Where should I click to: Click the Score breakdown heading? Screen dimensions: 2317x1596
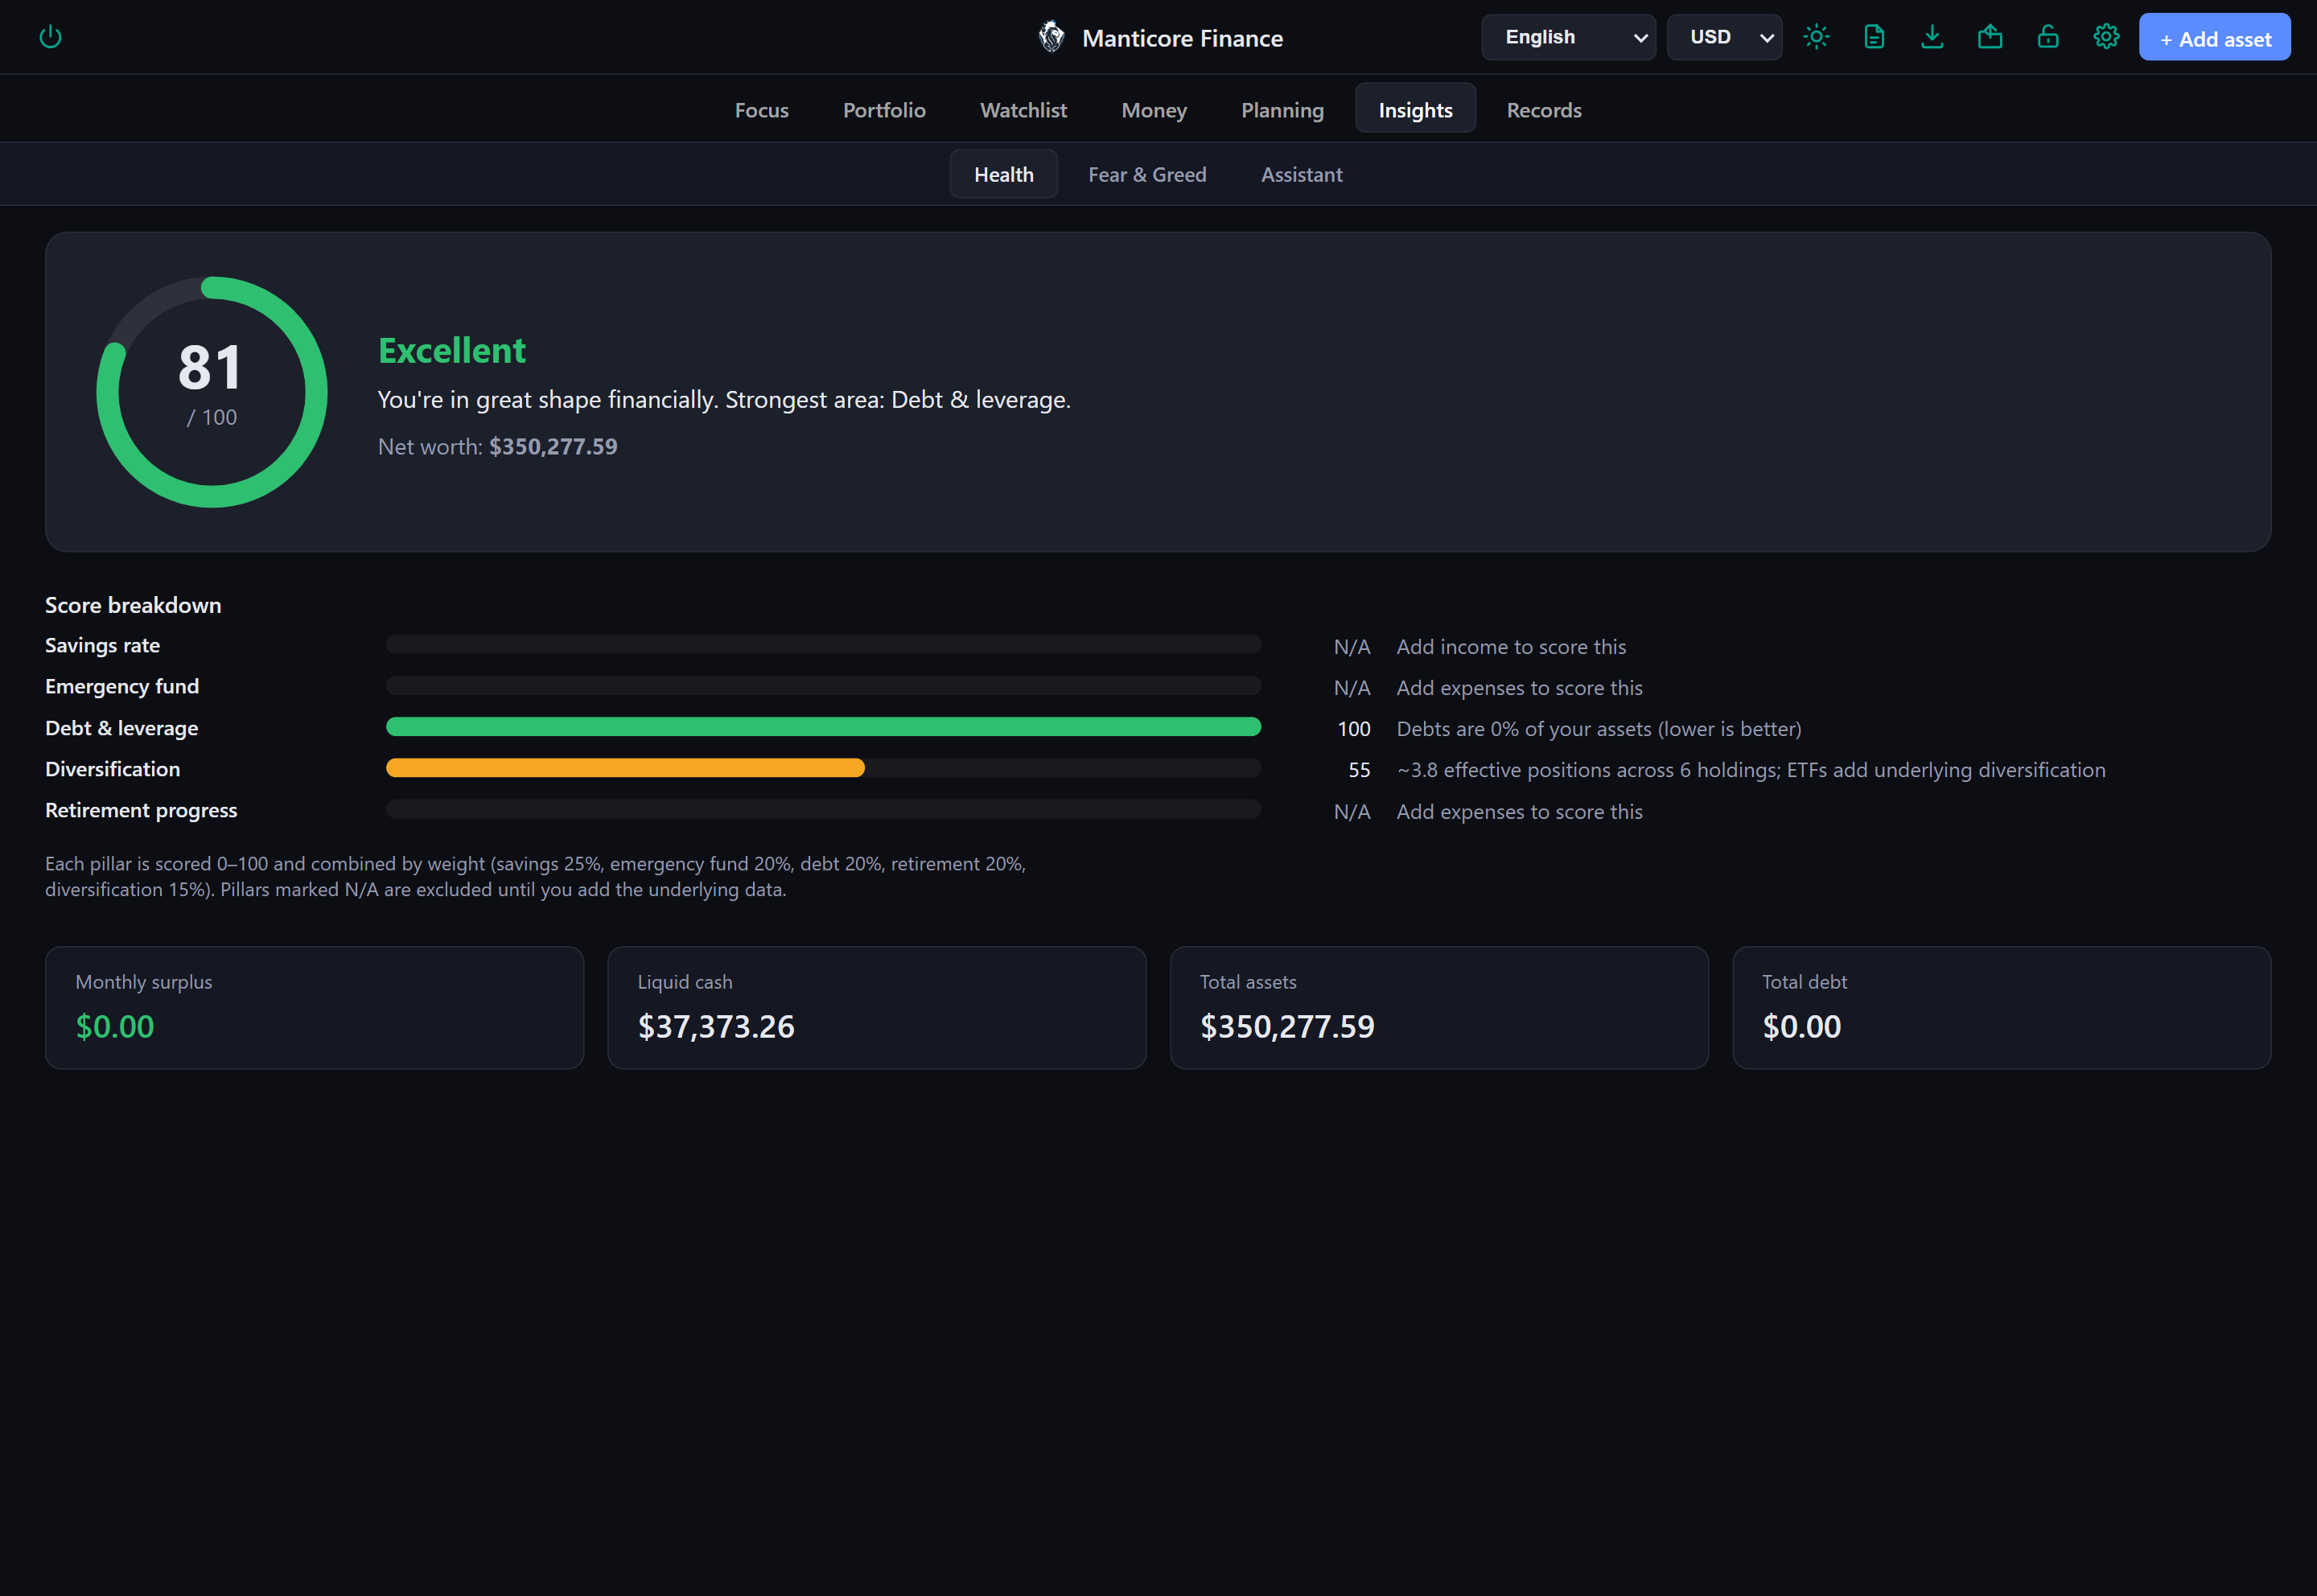133,605
